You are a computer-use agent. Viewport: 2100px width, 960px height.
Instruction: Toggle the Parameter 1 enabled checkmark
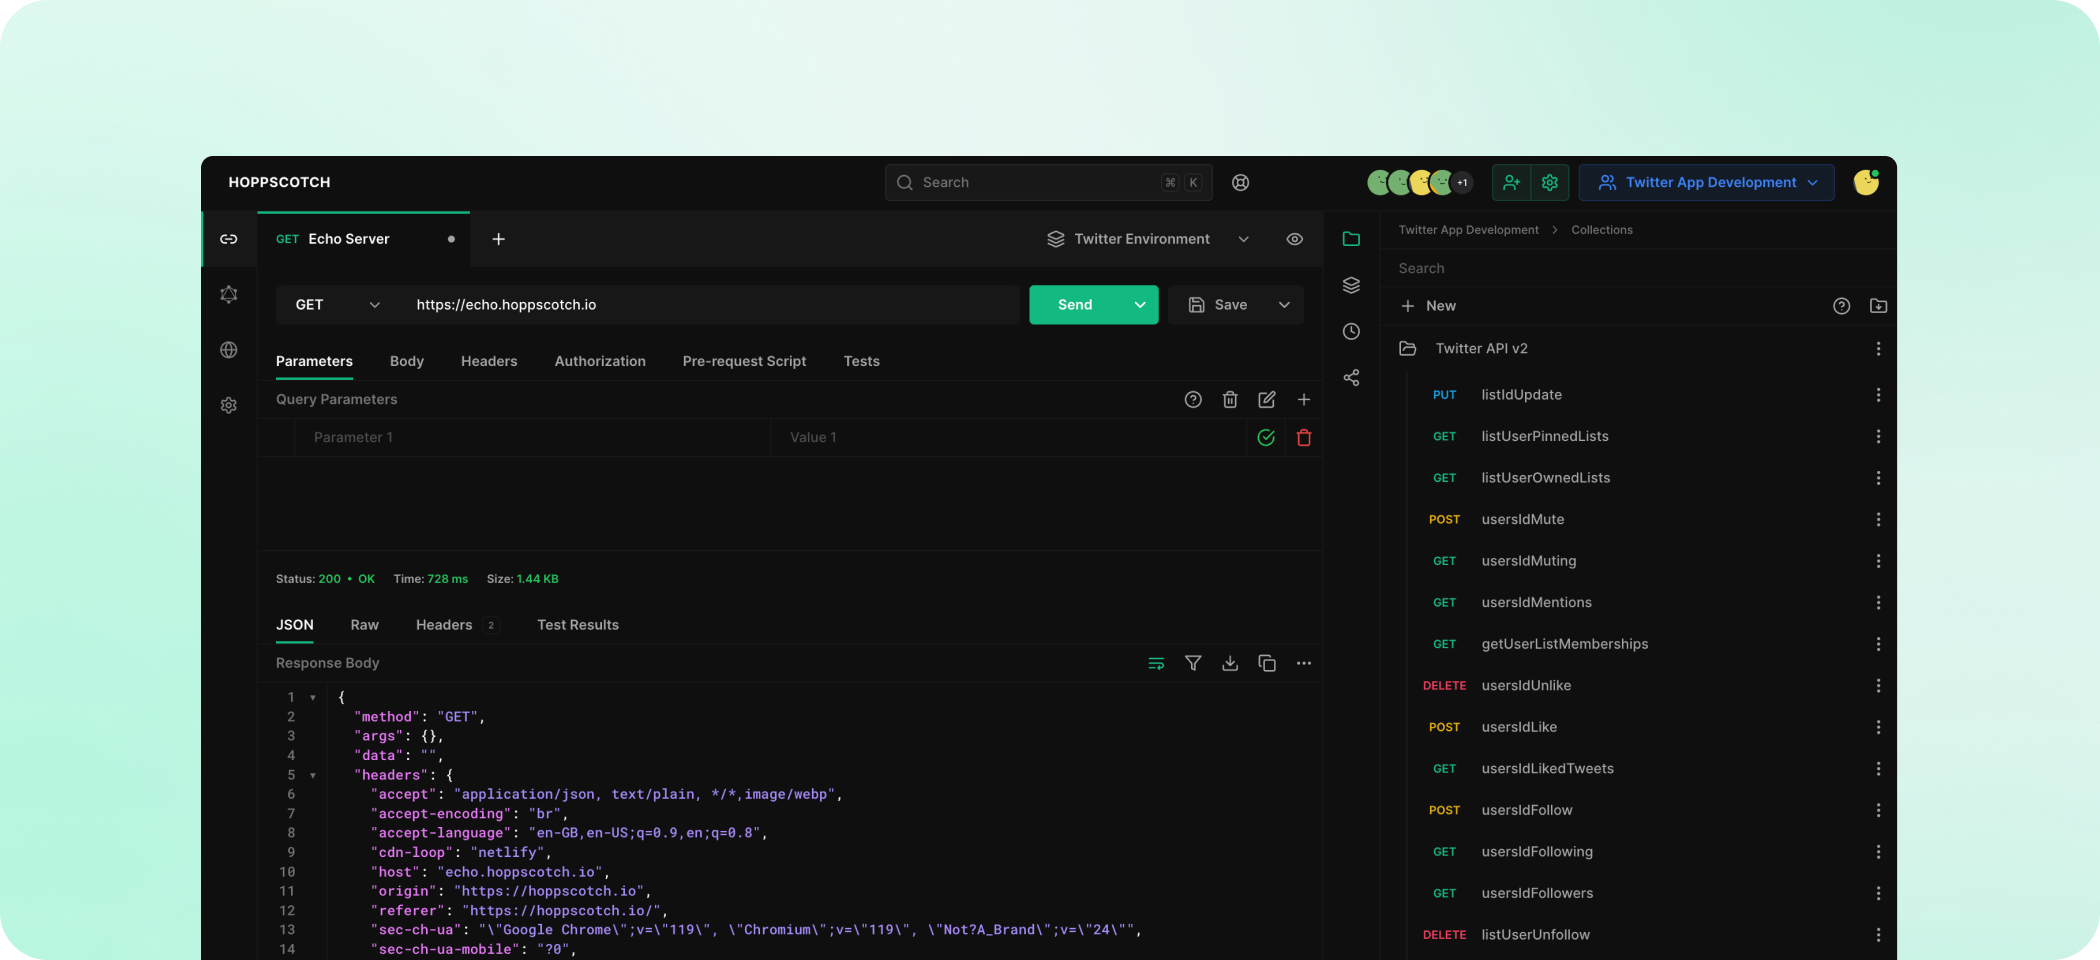point(1266,438)
